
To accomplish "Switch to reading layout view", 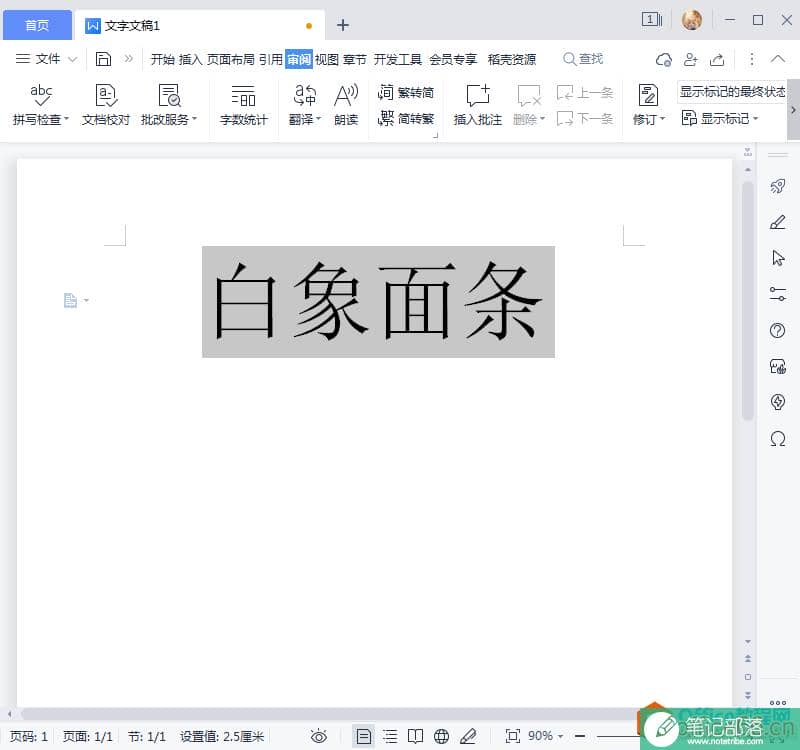I will click(x=416, y=736).
